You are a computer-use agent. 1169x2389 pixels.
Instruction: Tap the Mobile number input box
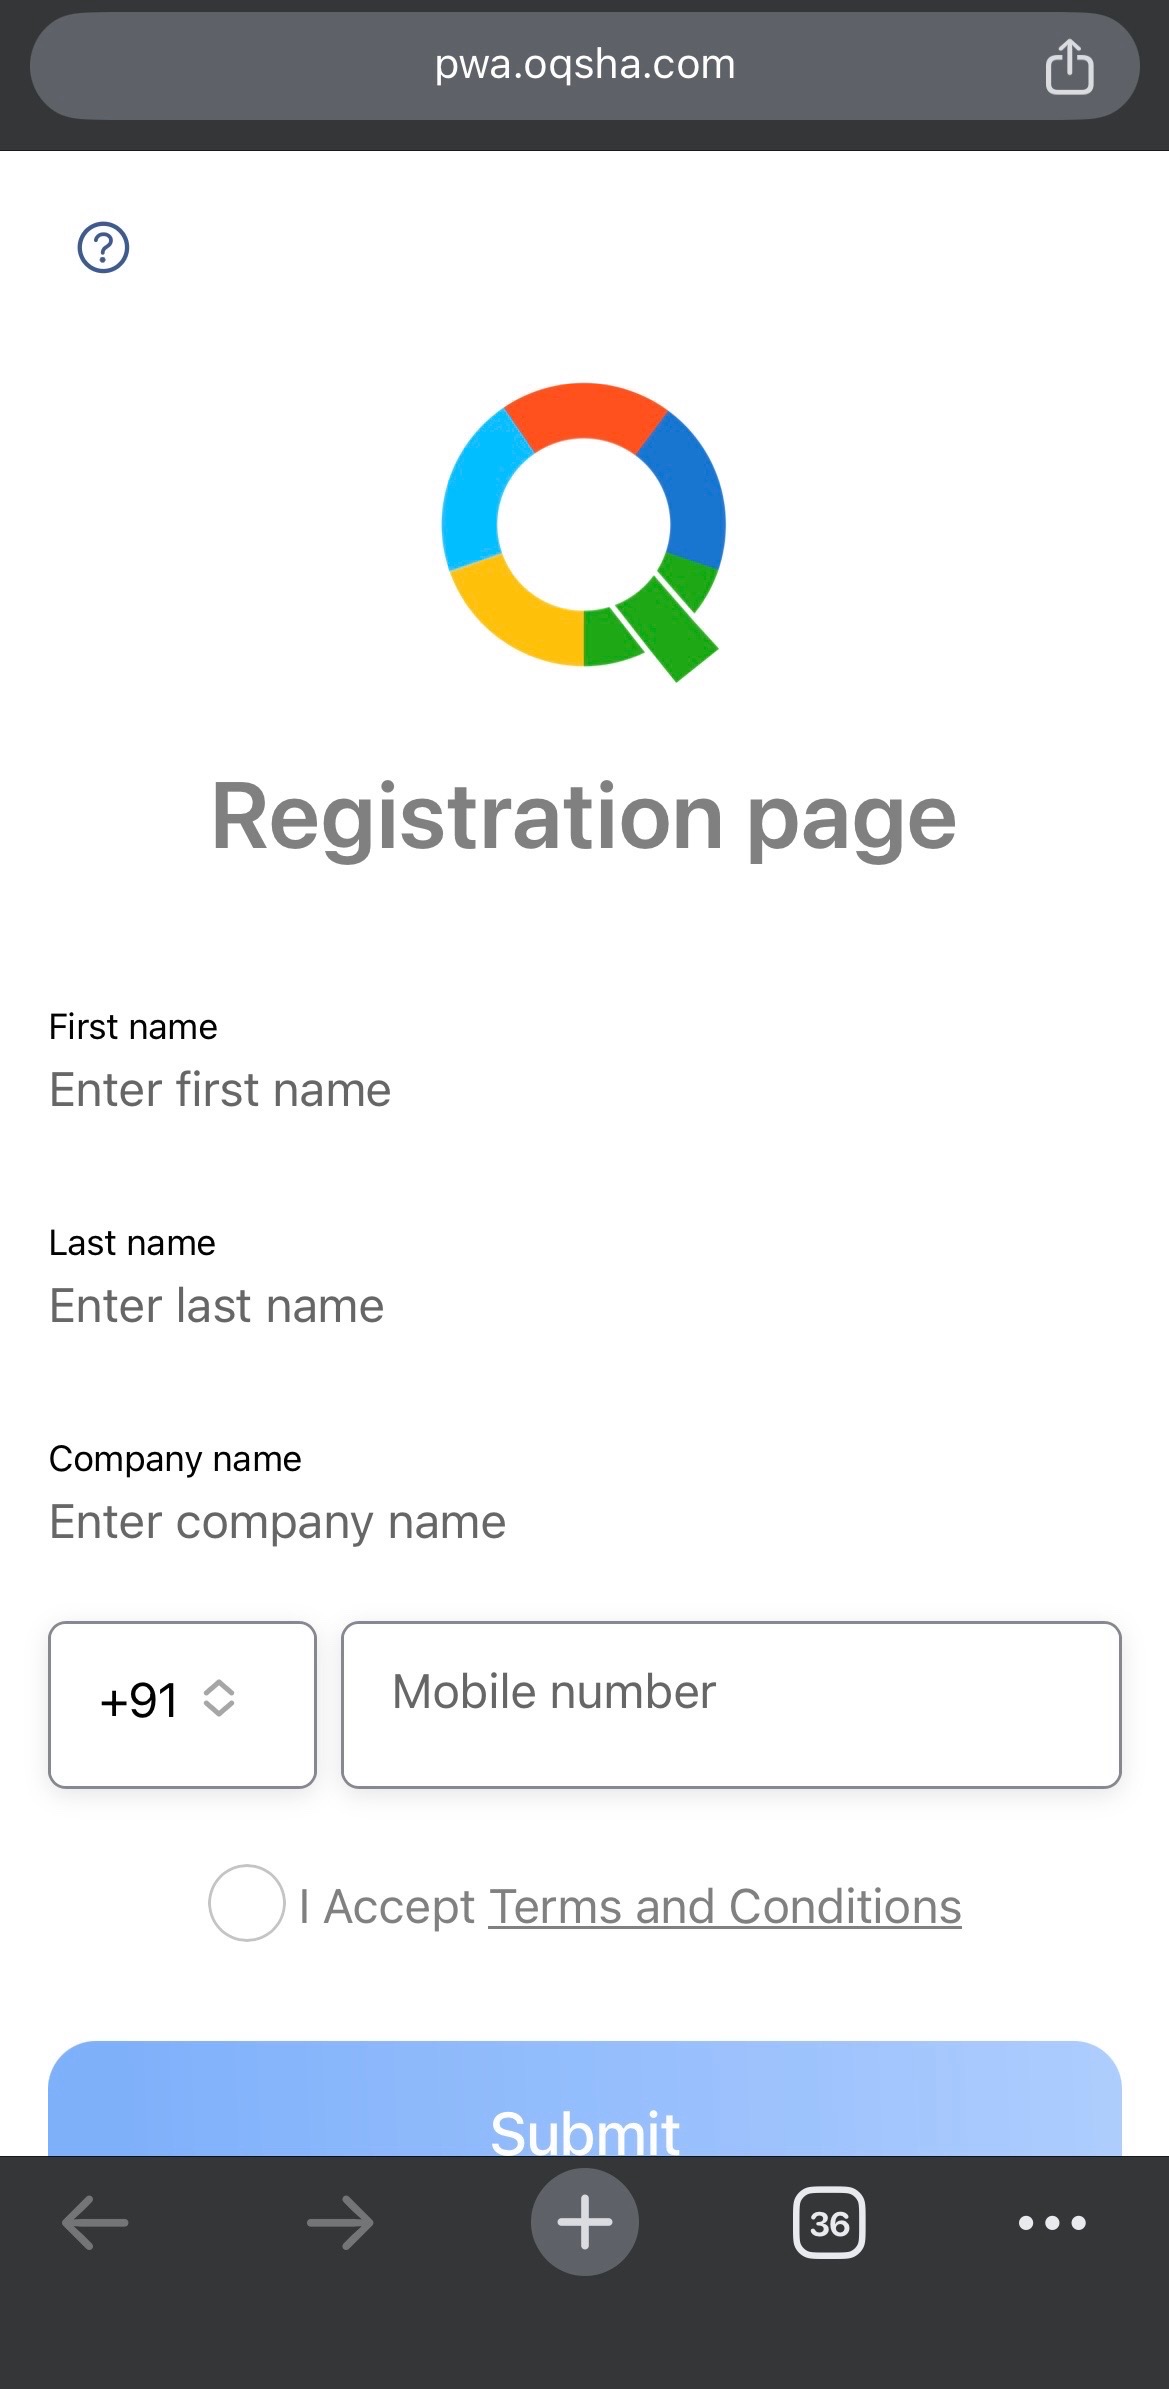730,1704
